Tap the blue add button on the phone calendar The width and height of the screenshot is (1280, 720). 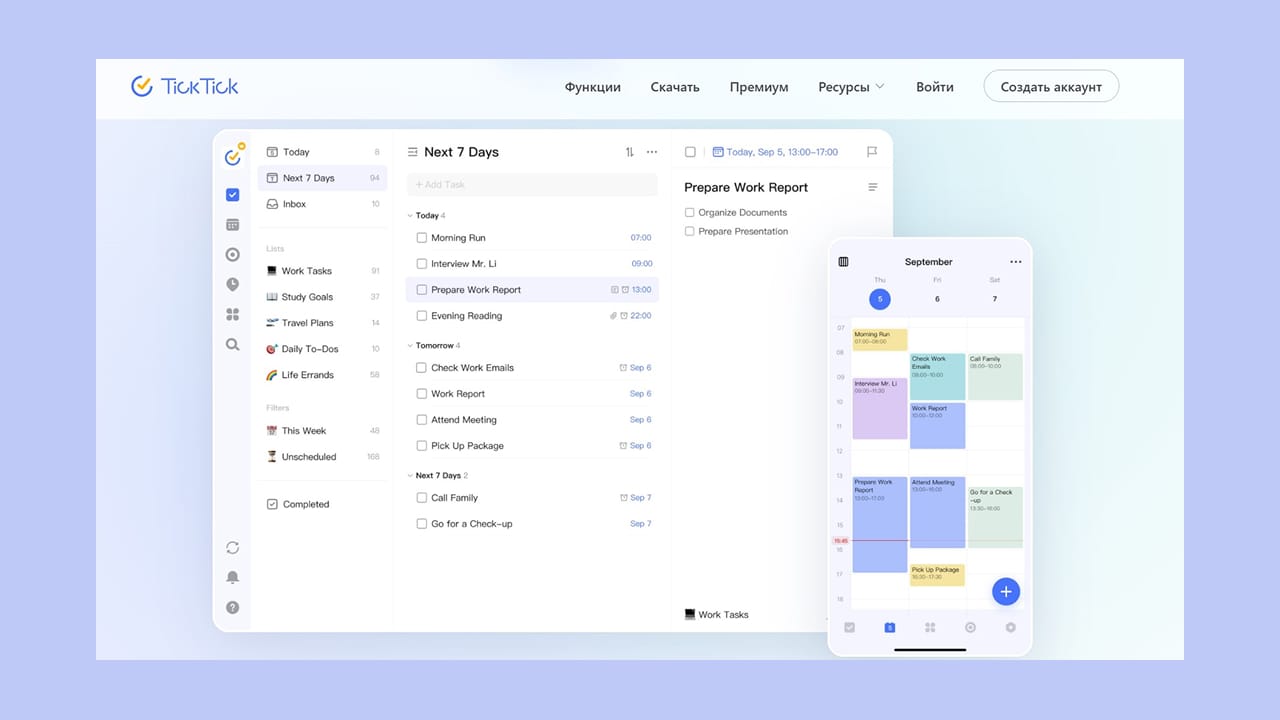1006,591
